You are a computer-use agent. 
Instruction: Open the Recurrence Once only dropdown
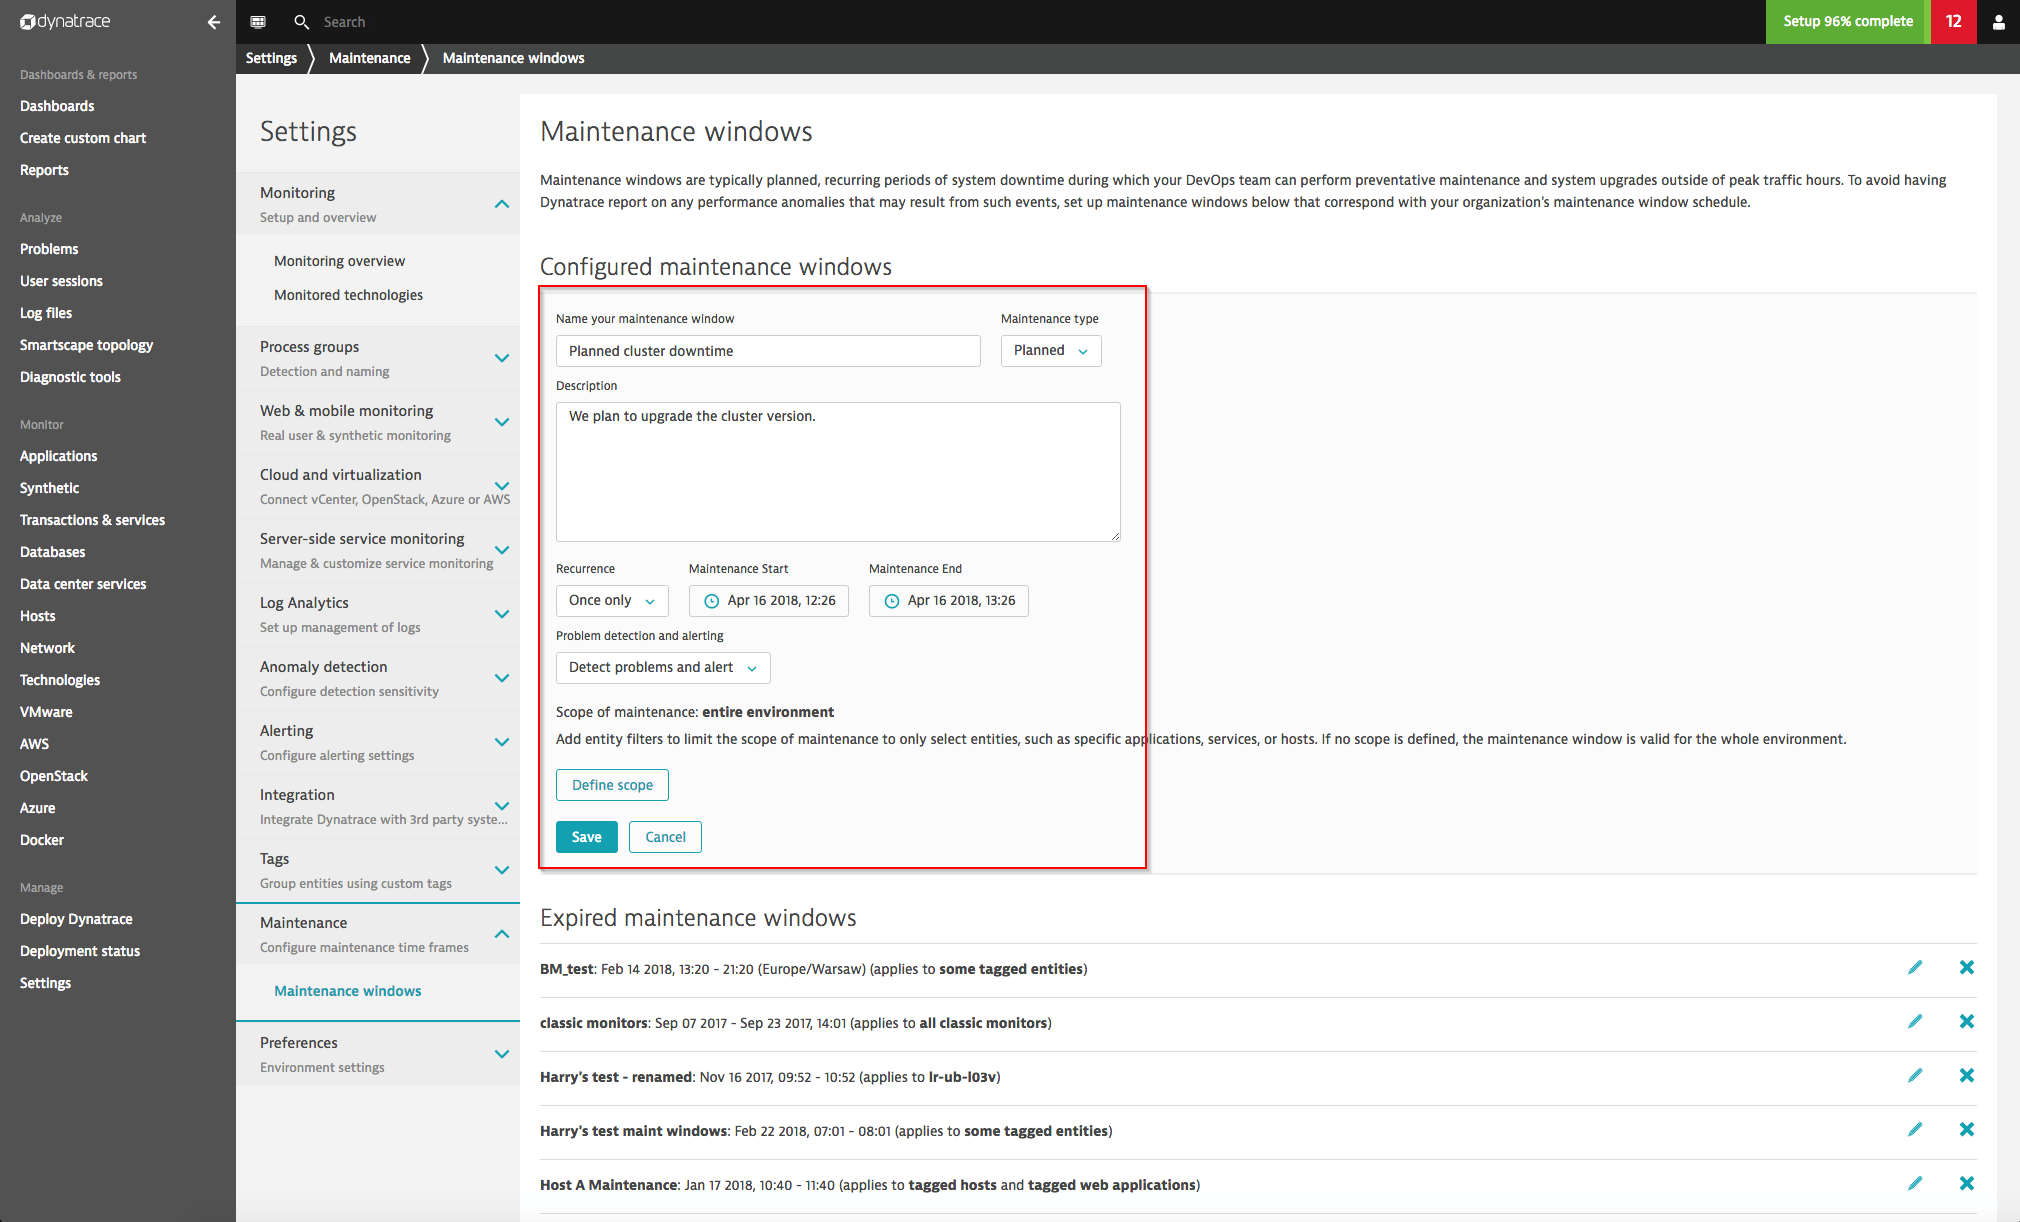(612, 601)
